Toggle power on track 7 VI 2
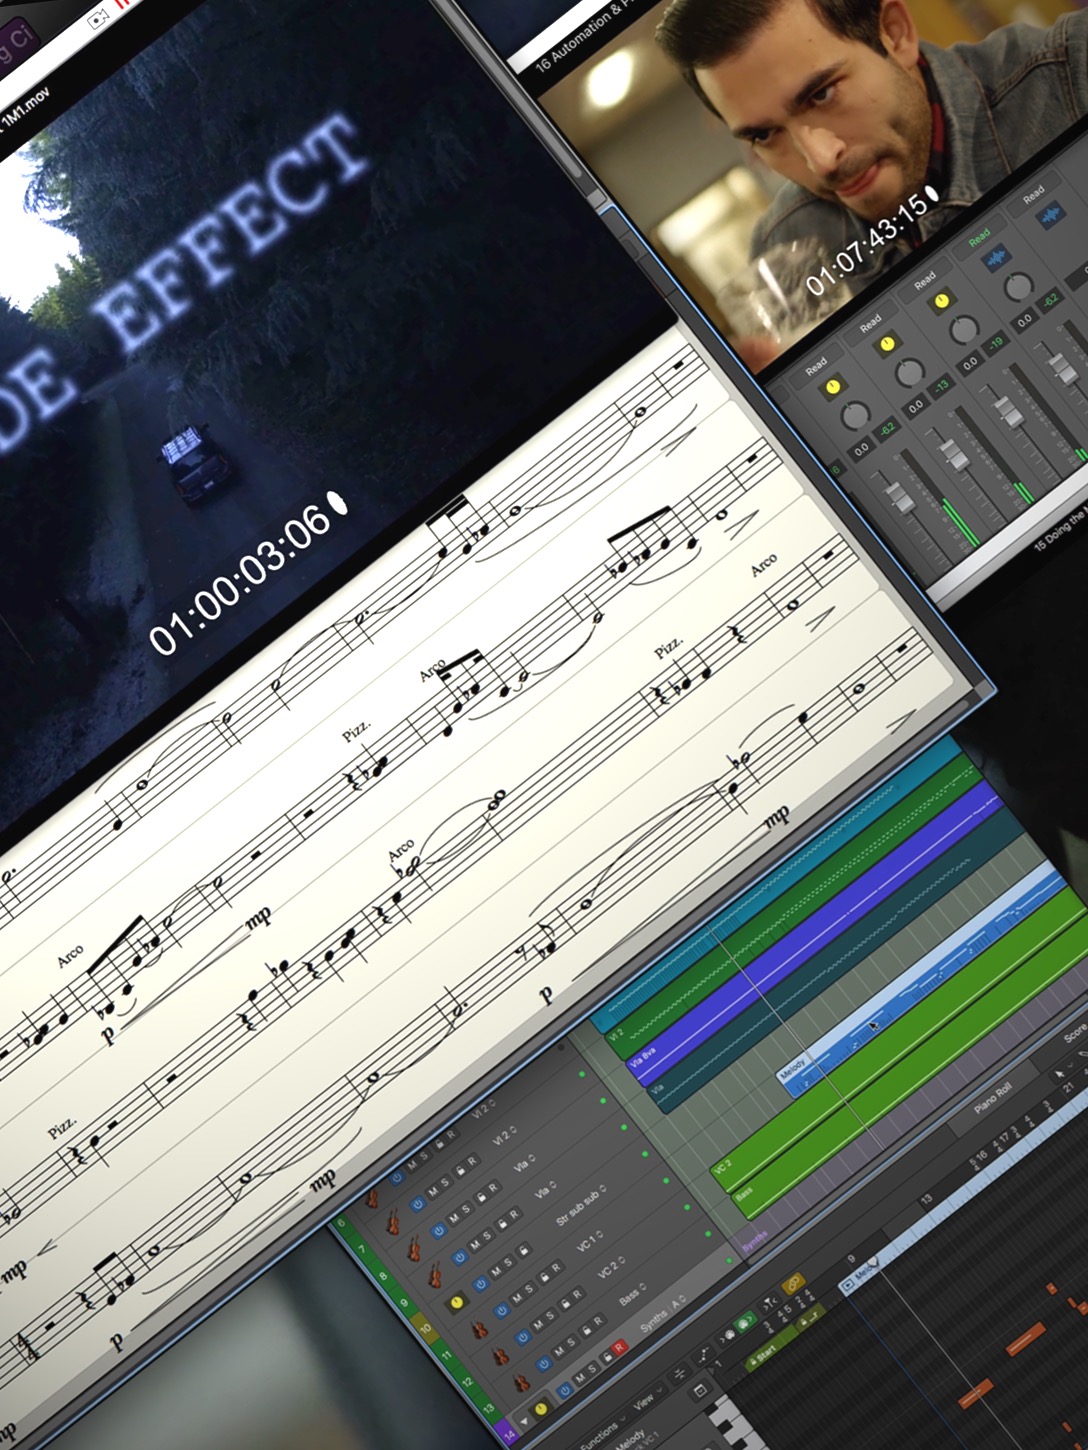Viewport: 1088px width, 1450px height. click(417, 1204)
